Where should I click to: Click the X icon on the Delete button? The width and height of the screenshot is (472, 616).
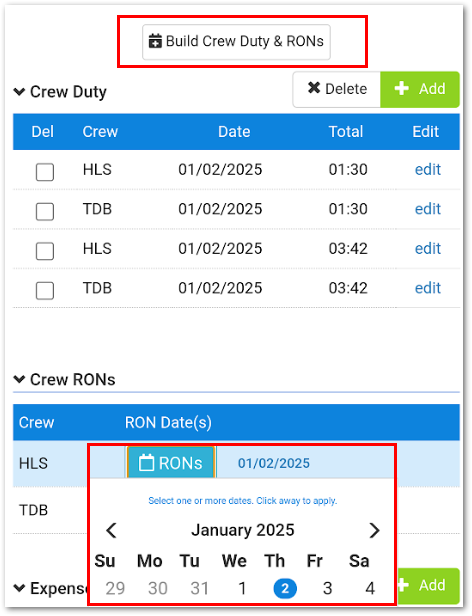[x=314, y=88]
